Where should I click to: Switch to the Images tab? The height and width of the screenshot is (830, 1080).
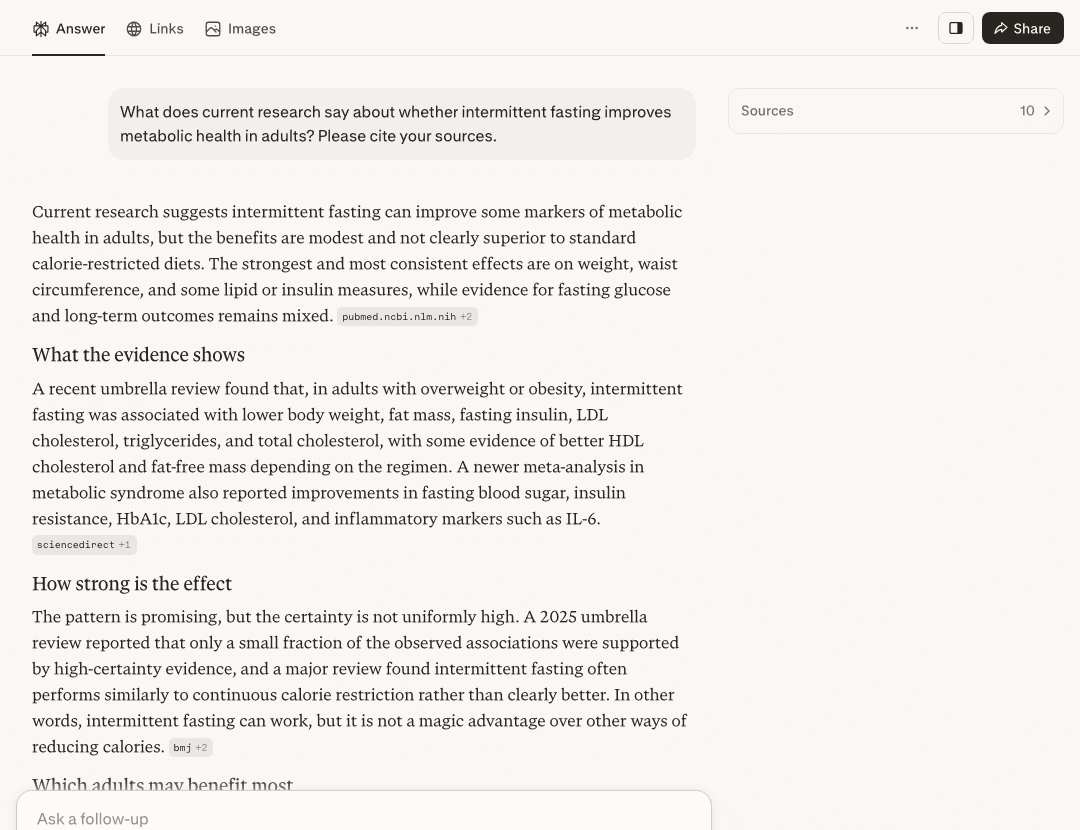pos(240,29)
